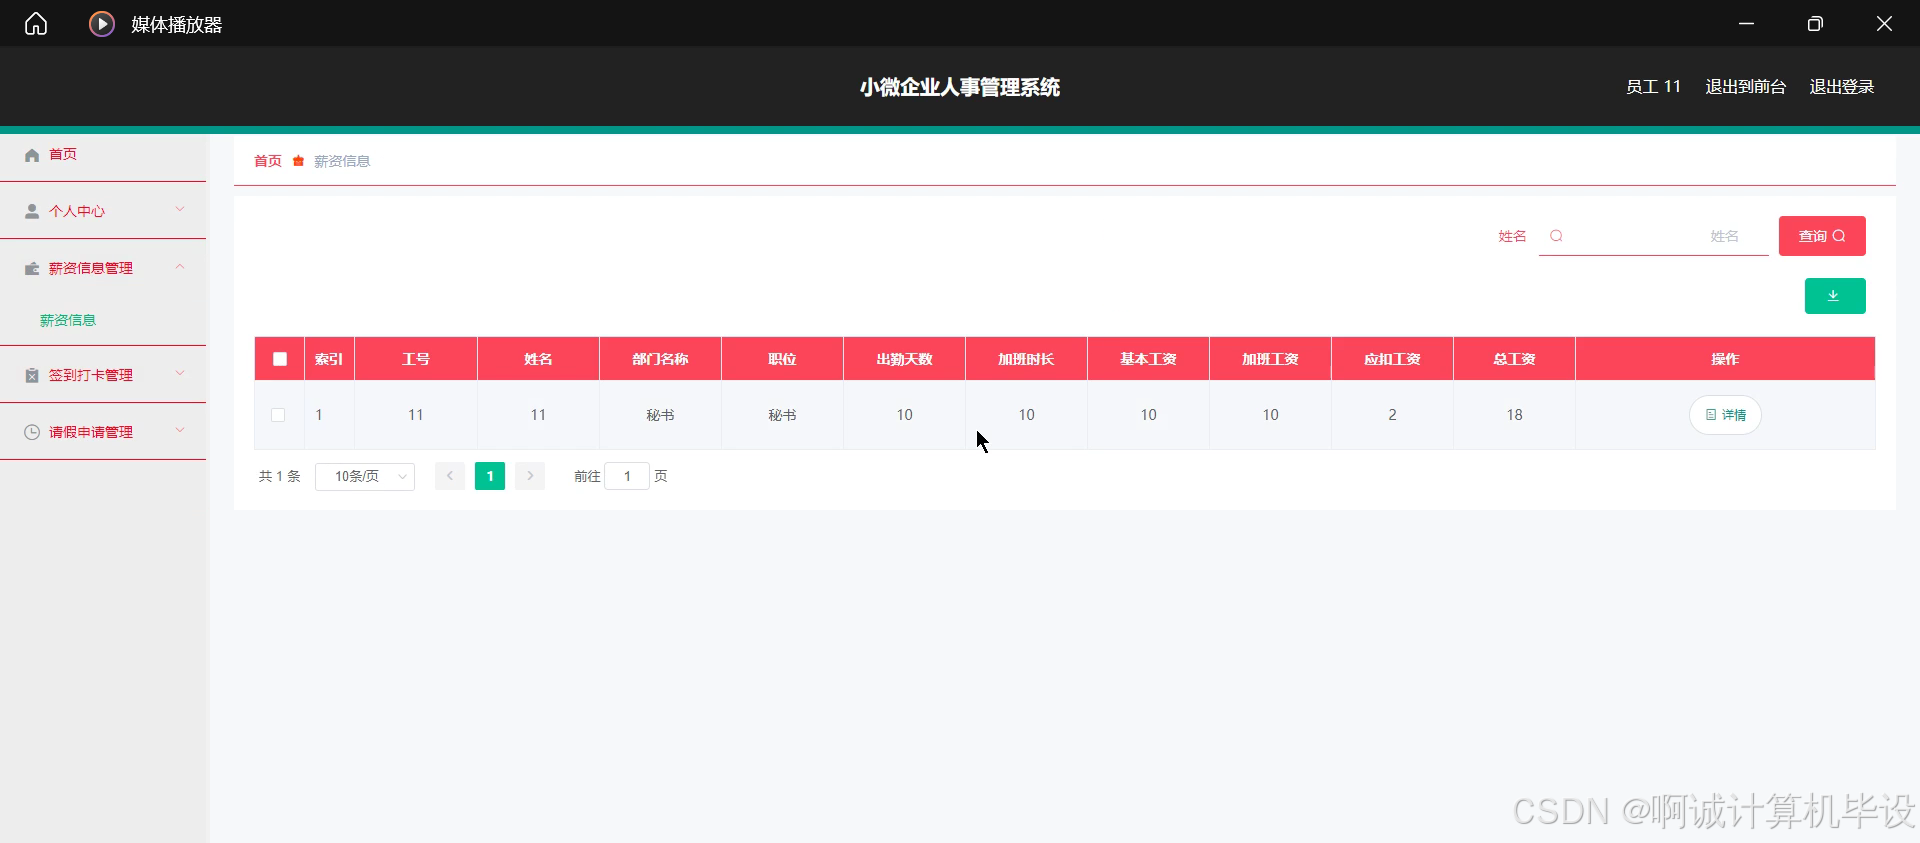The width and height of the screenshot is (1920, 843).
Task: Click the wallet icon beside 薪资信息管理
Action: click(x=32, y=269)
